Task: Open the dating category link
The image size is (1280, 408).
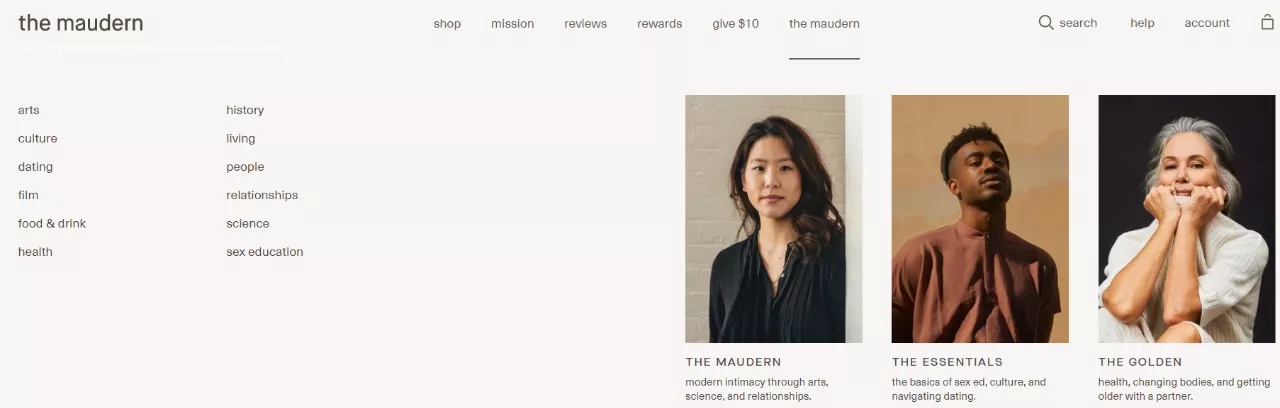Action: click(x=35, y=167)
